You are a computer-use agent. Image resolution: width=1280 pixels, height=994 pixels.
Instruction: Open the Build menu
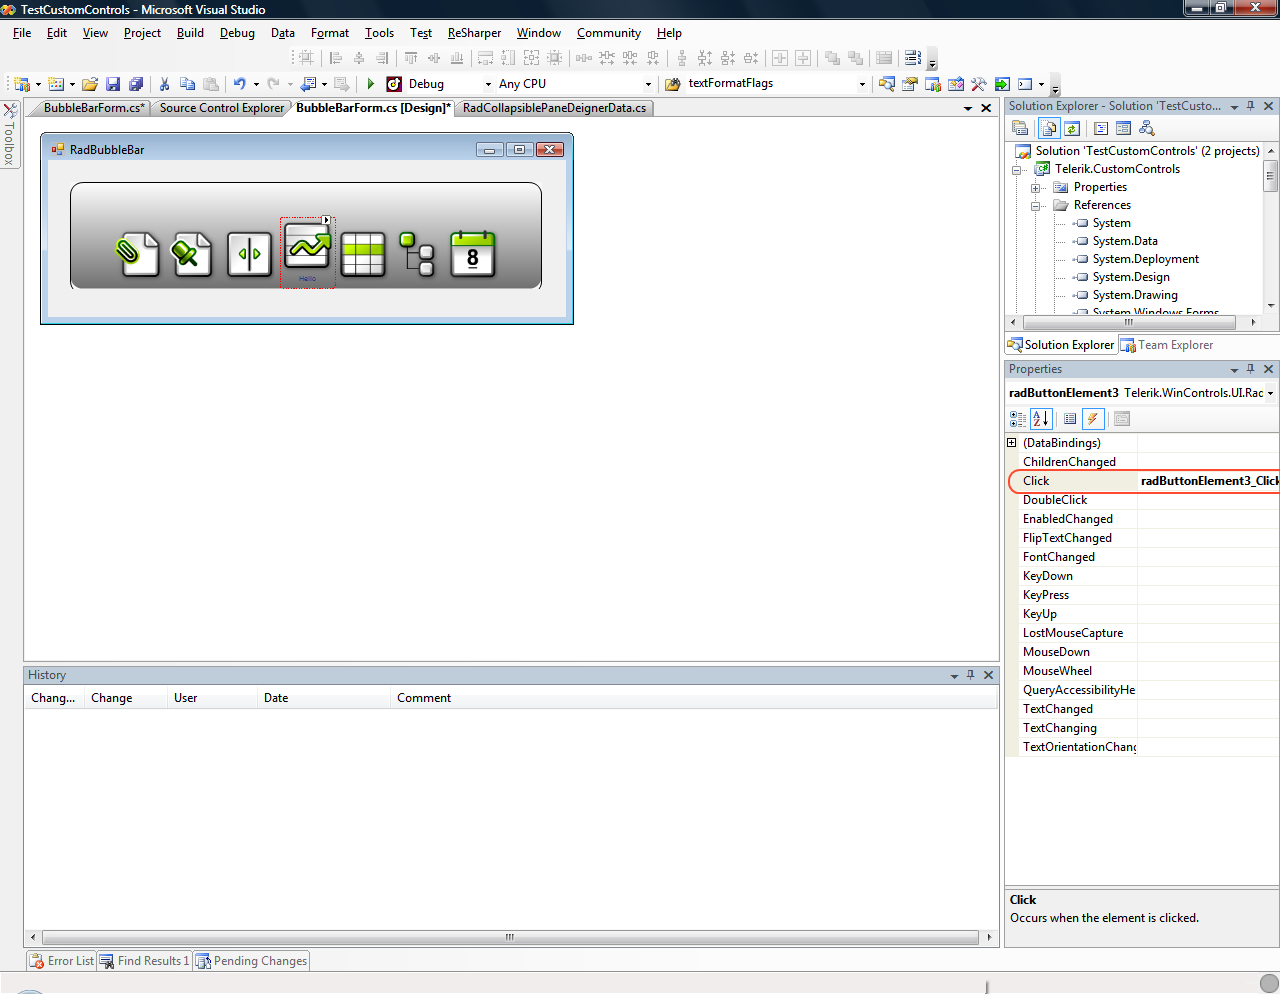point(190,33)
